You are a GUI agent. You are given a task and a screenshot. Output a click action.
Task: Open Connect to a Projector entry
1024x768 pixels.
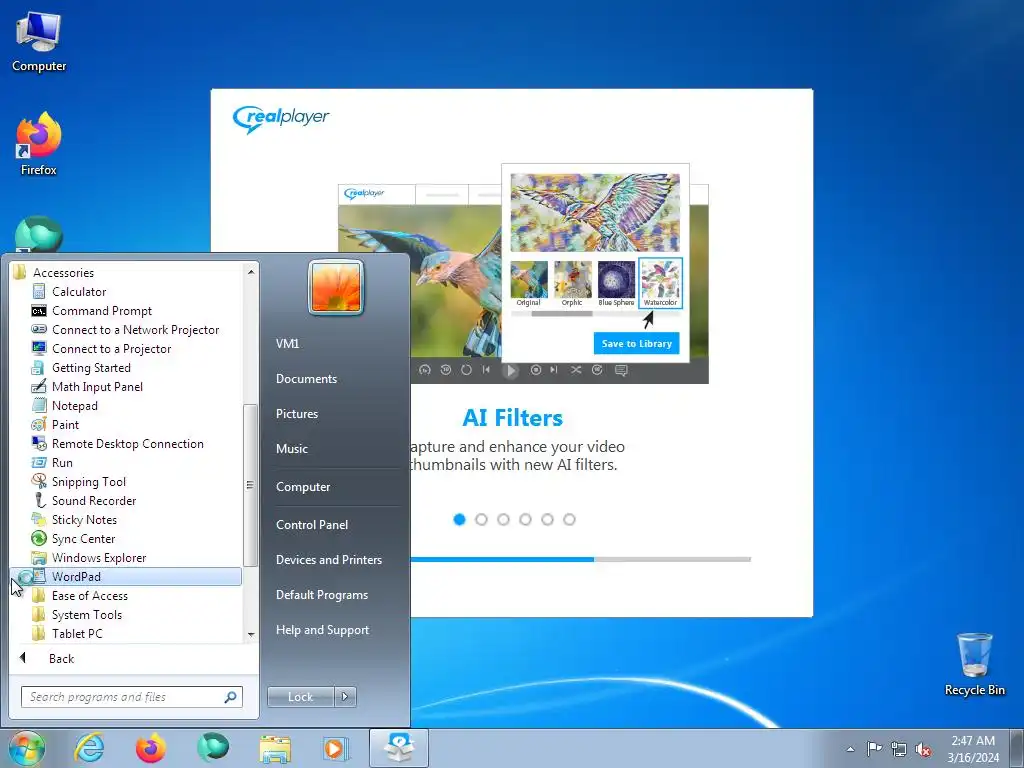coord(111,348)
